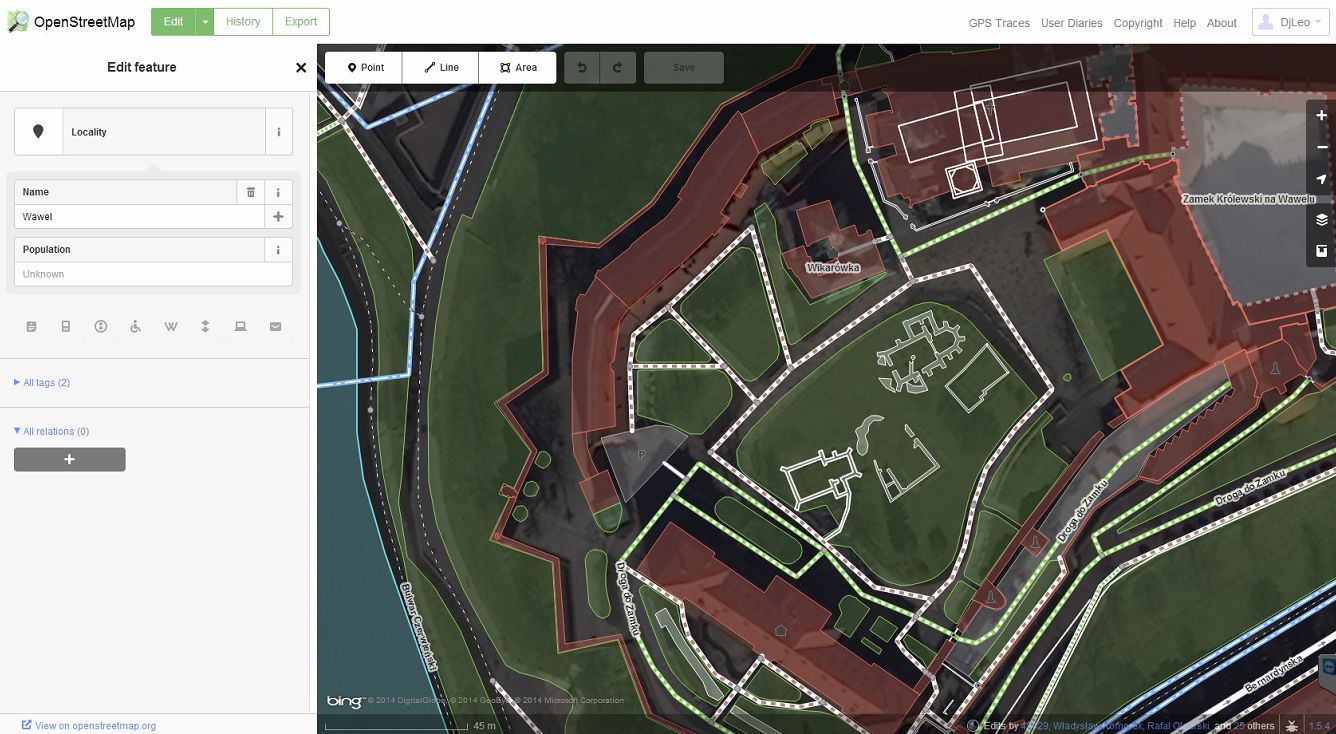Select the Point drawing tool
The image size is (1336, 734).
click(364, 68)
